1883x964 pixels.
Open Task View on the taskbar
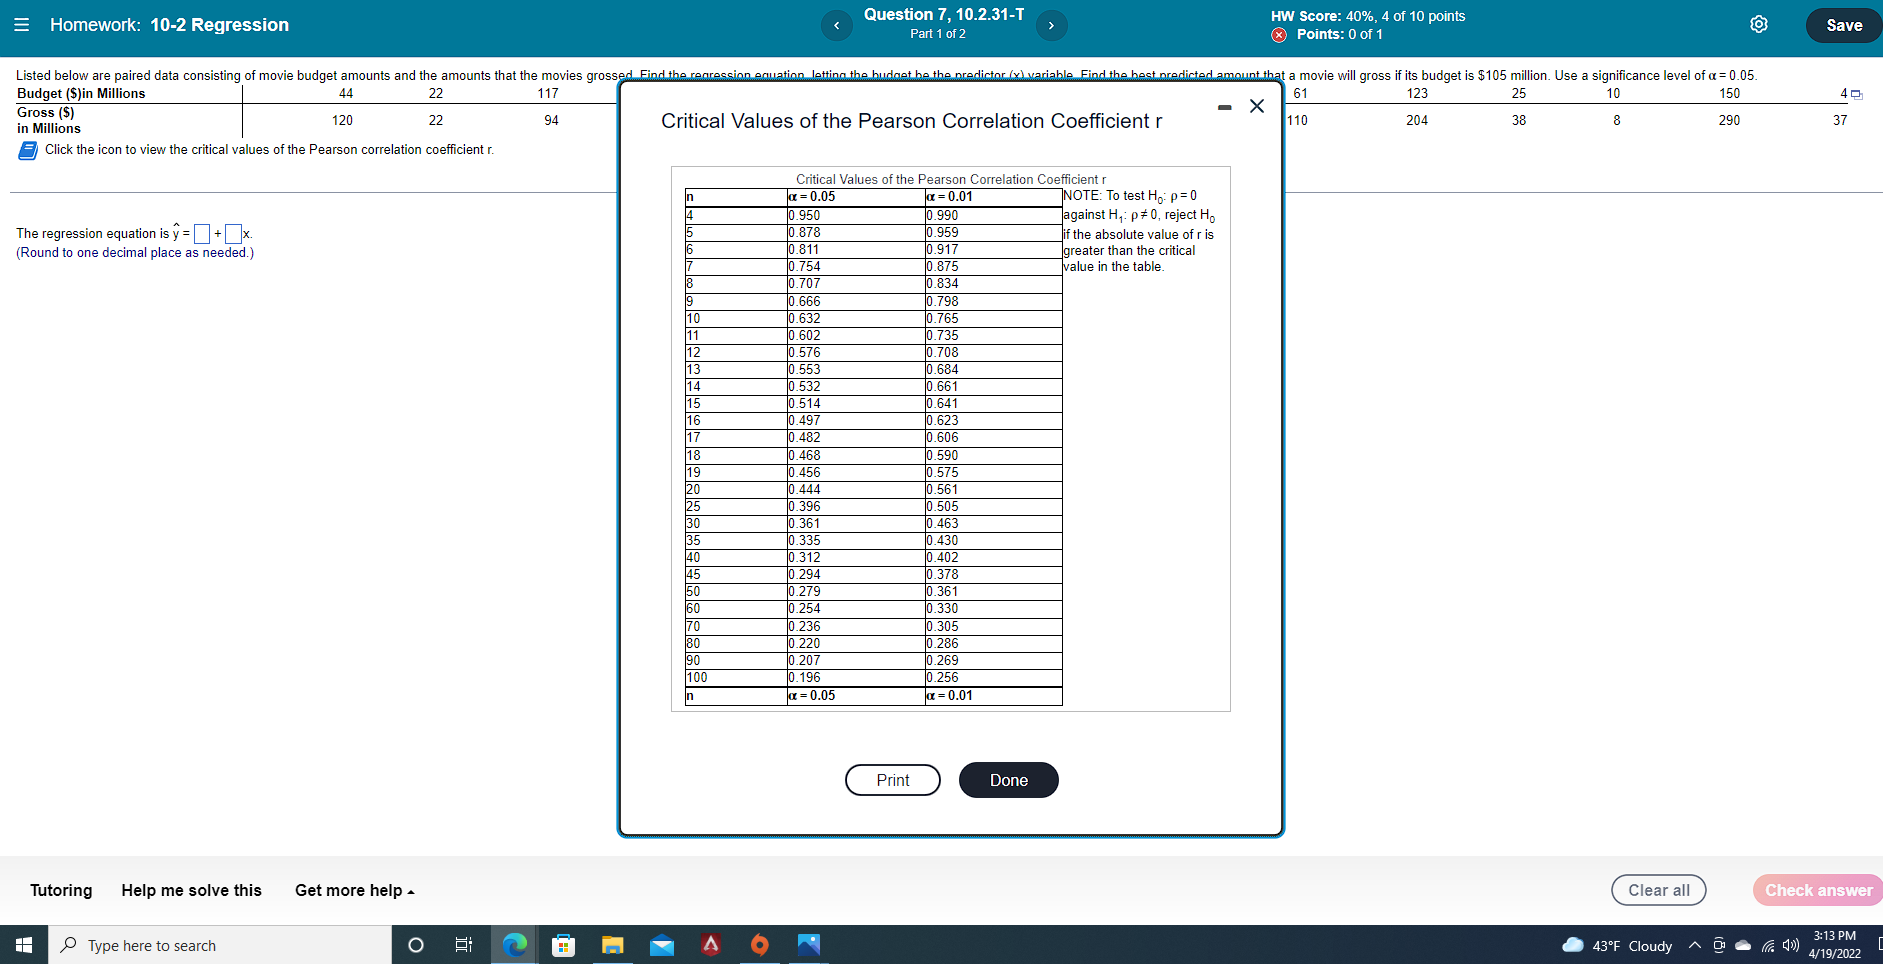[463, 944]
